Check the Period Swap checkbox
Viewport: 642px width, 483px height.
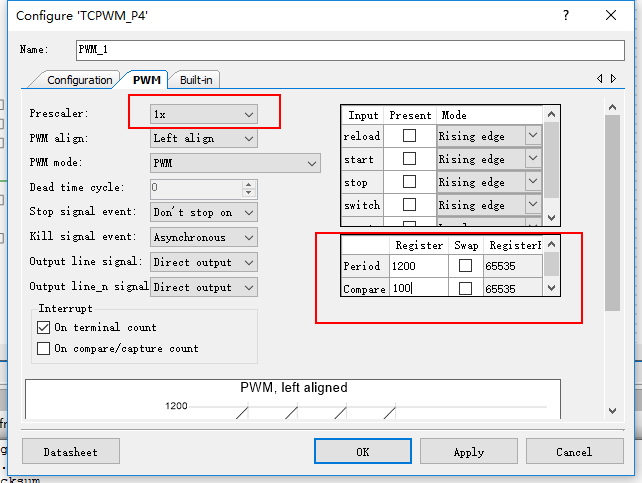(x=465, y=266)
